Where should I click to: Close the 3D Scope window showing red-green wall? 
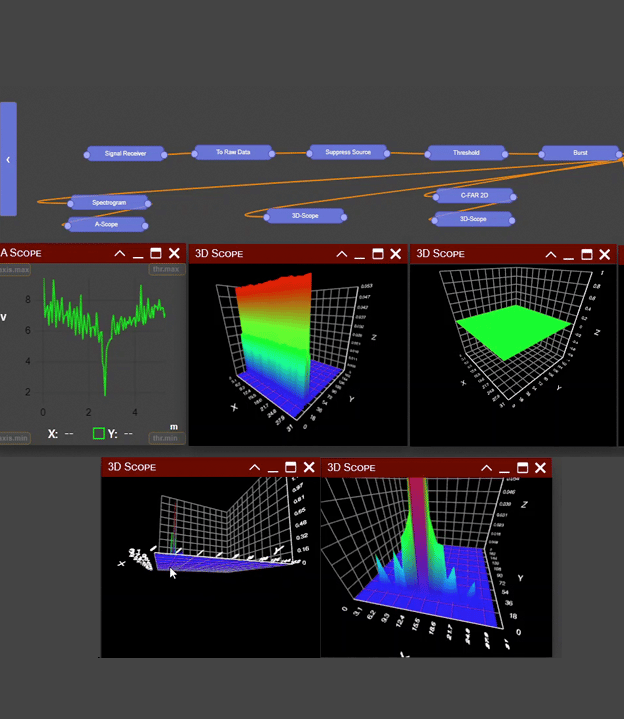click(x=396, y=254)
